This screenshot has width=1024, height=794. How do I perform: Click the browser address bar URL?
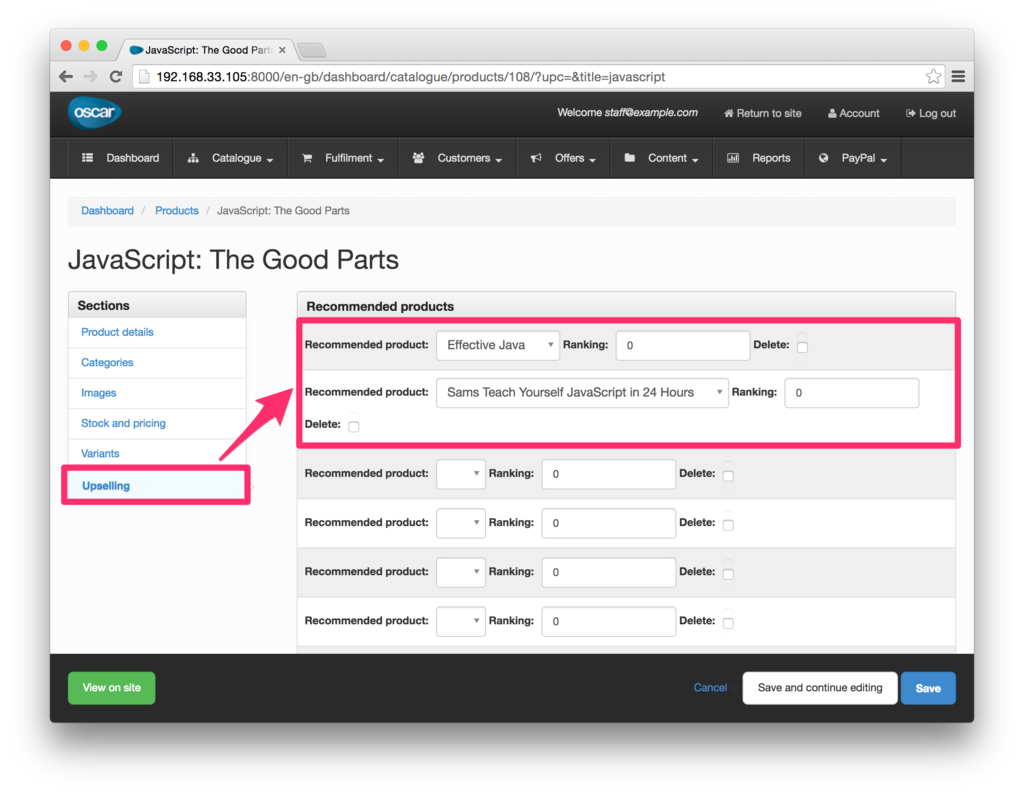[x=411, y=77]
